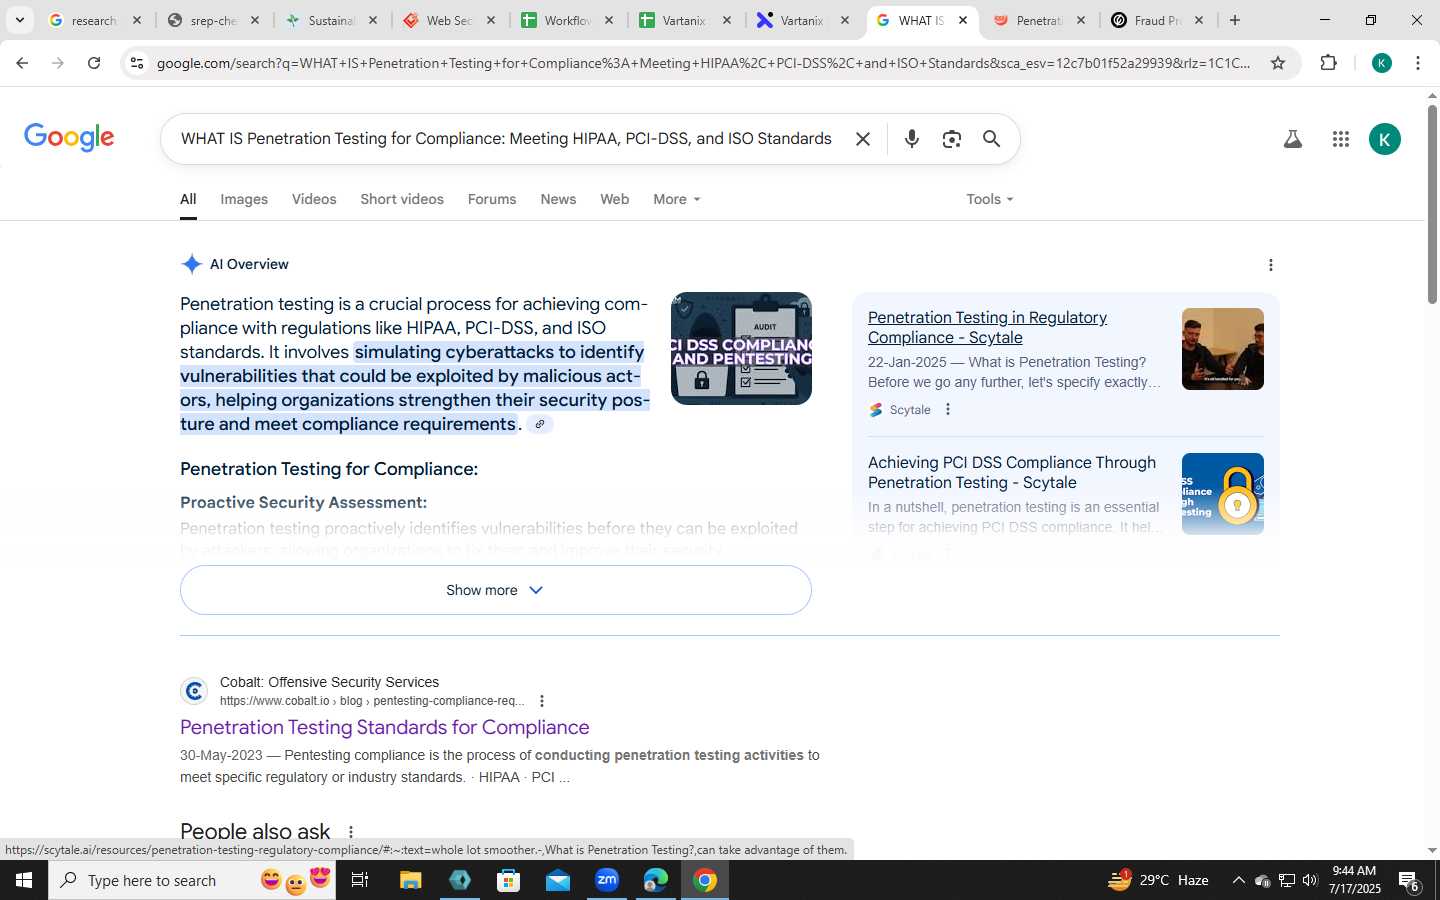1440x900 pixels.
Task: Open AI Overview three-dot options
Action: [1270, 265]
